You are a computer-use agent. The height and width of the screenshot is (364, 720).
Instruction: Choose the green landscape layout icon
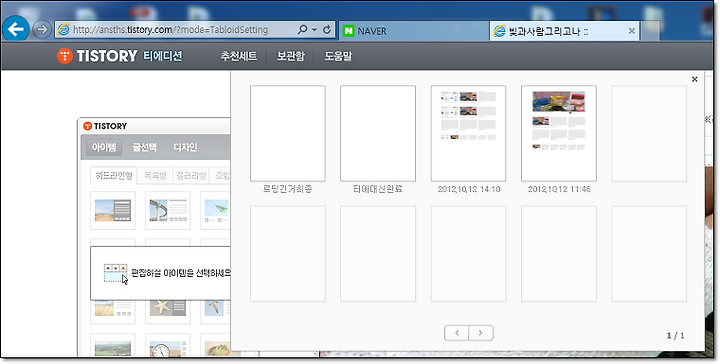pos(113,346)
